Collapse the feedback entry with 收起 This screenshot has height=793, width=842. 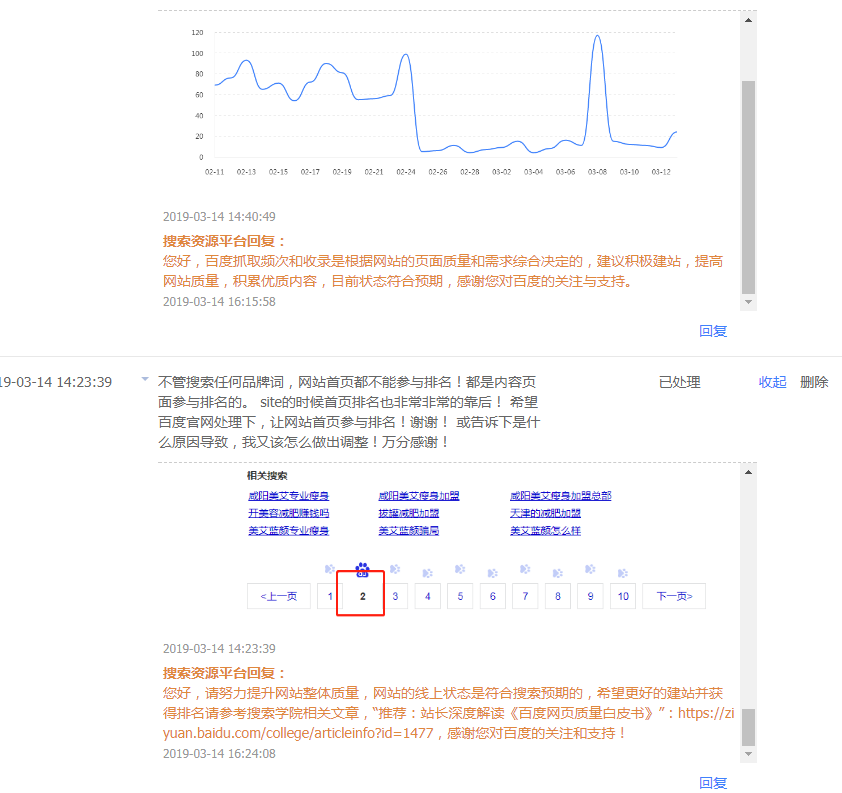(772, 382)
